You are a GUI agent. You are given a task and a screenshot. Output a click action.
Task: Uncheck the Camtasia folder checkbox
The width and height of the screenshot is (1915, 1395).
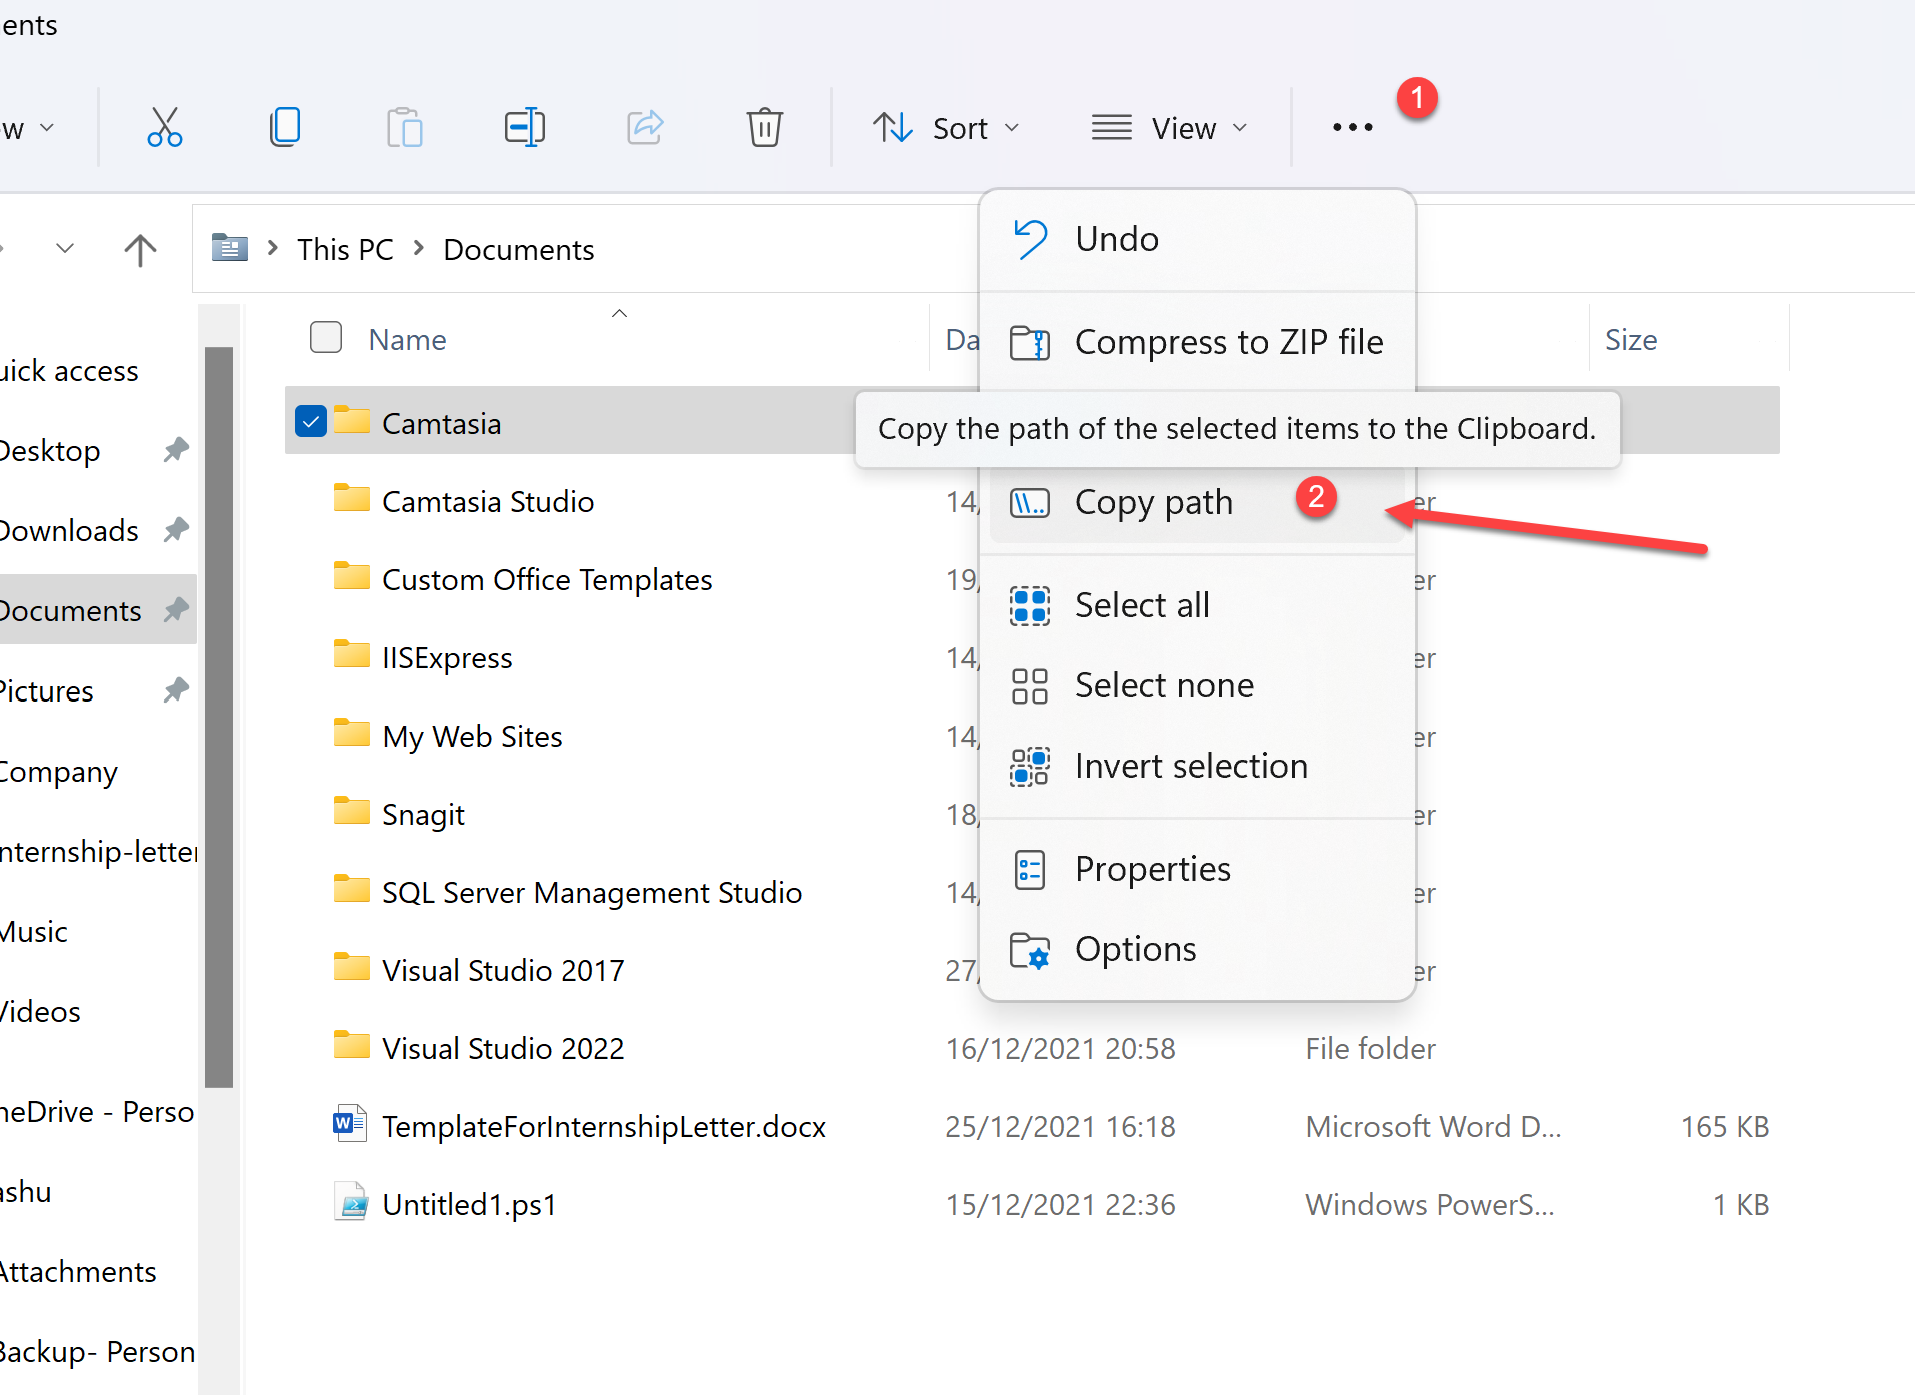point(310,421)
